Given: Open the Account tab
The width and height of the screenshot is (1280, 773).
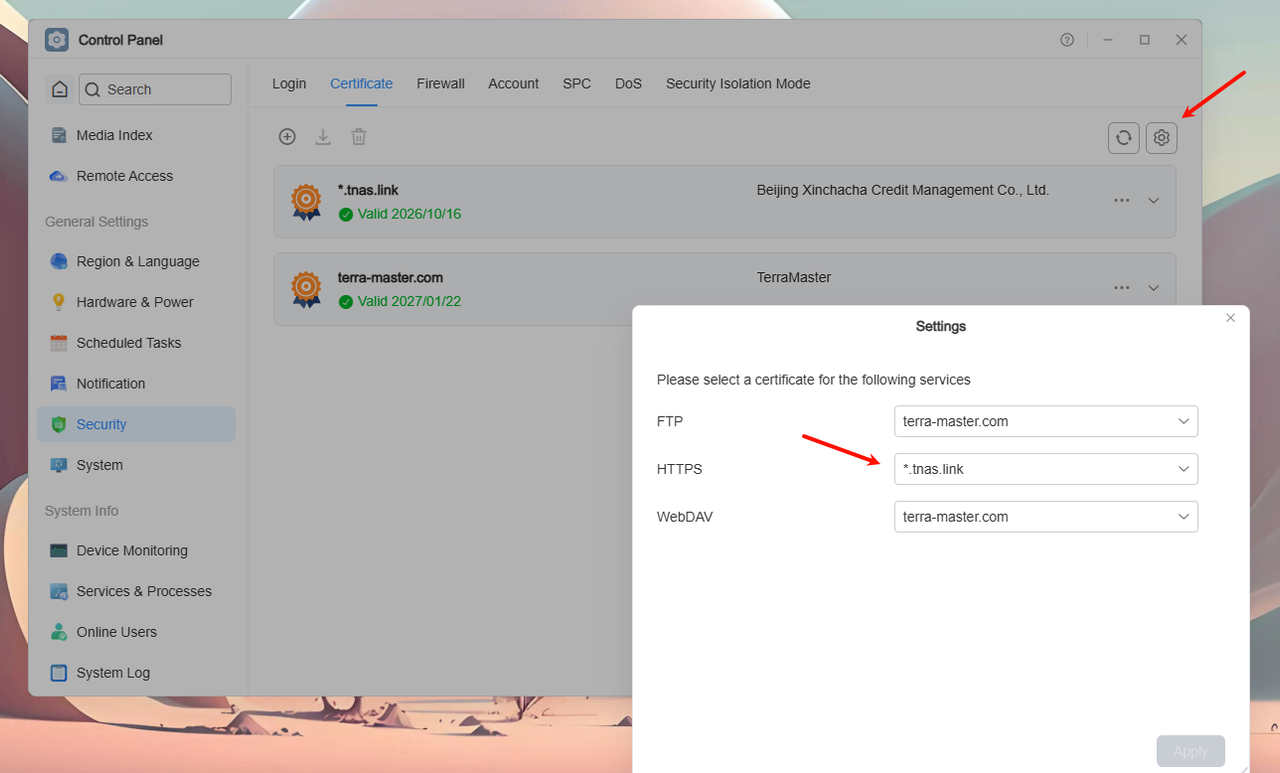Looking at the screenshot, I should coord(514,84).
